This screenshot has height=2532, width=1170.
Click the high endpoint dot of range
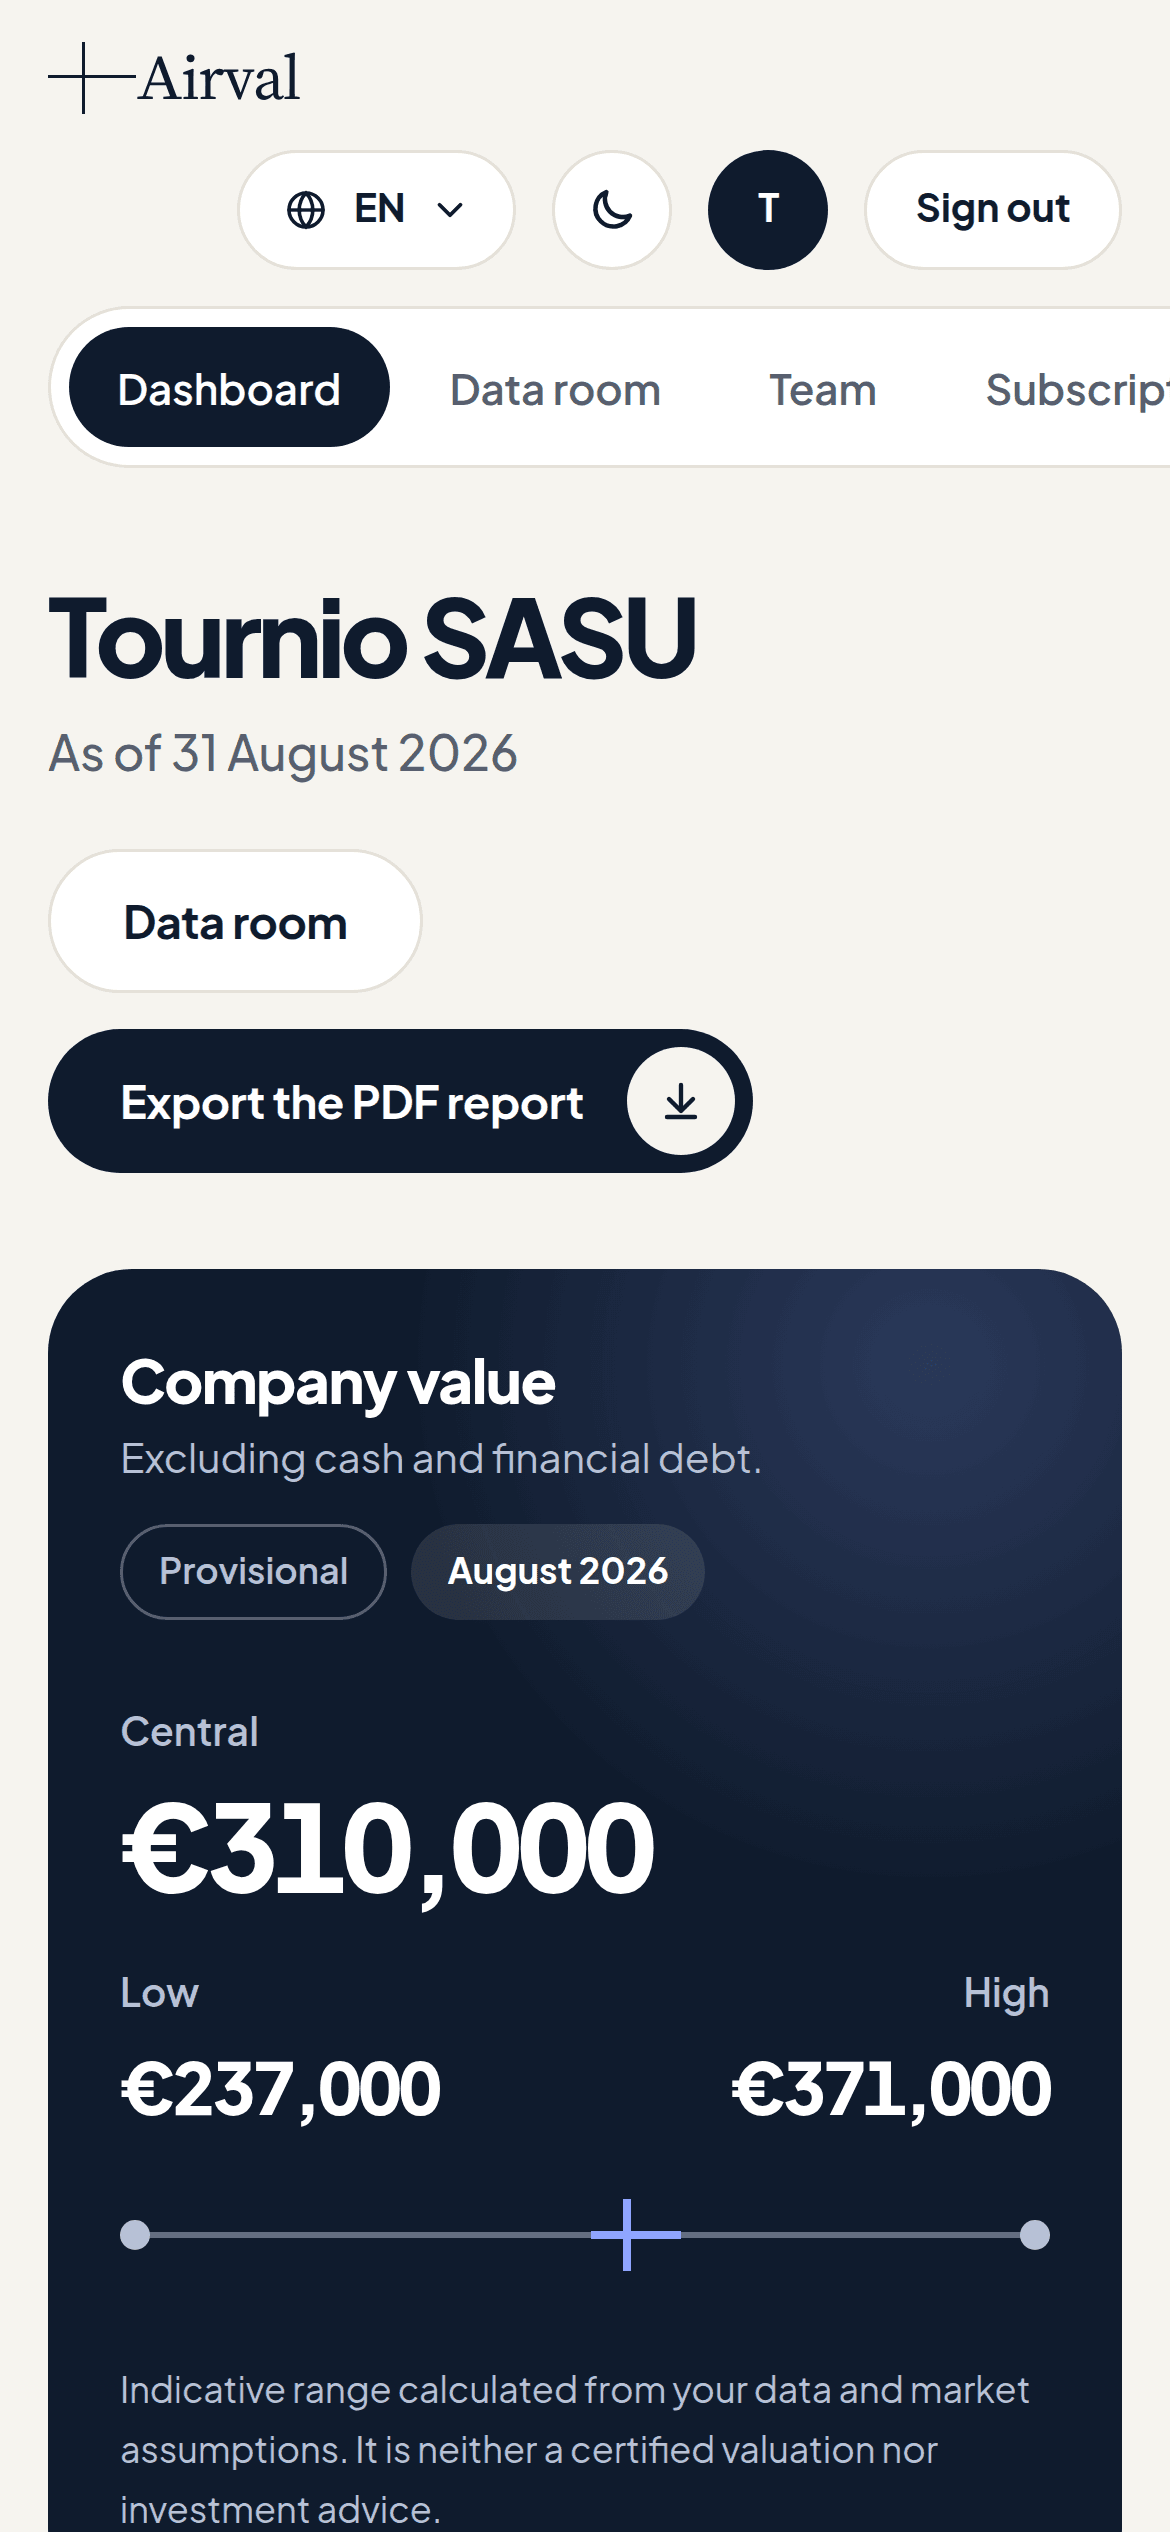(x=1035, y=2234)
